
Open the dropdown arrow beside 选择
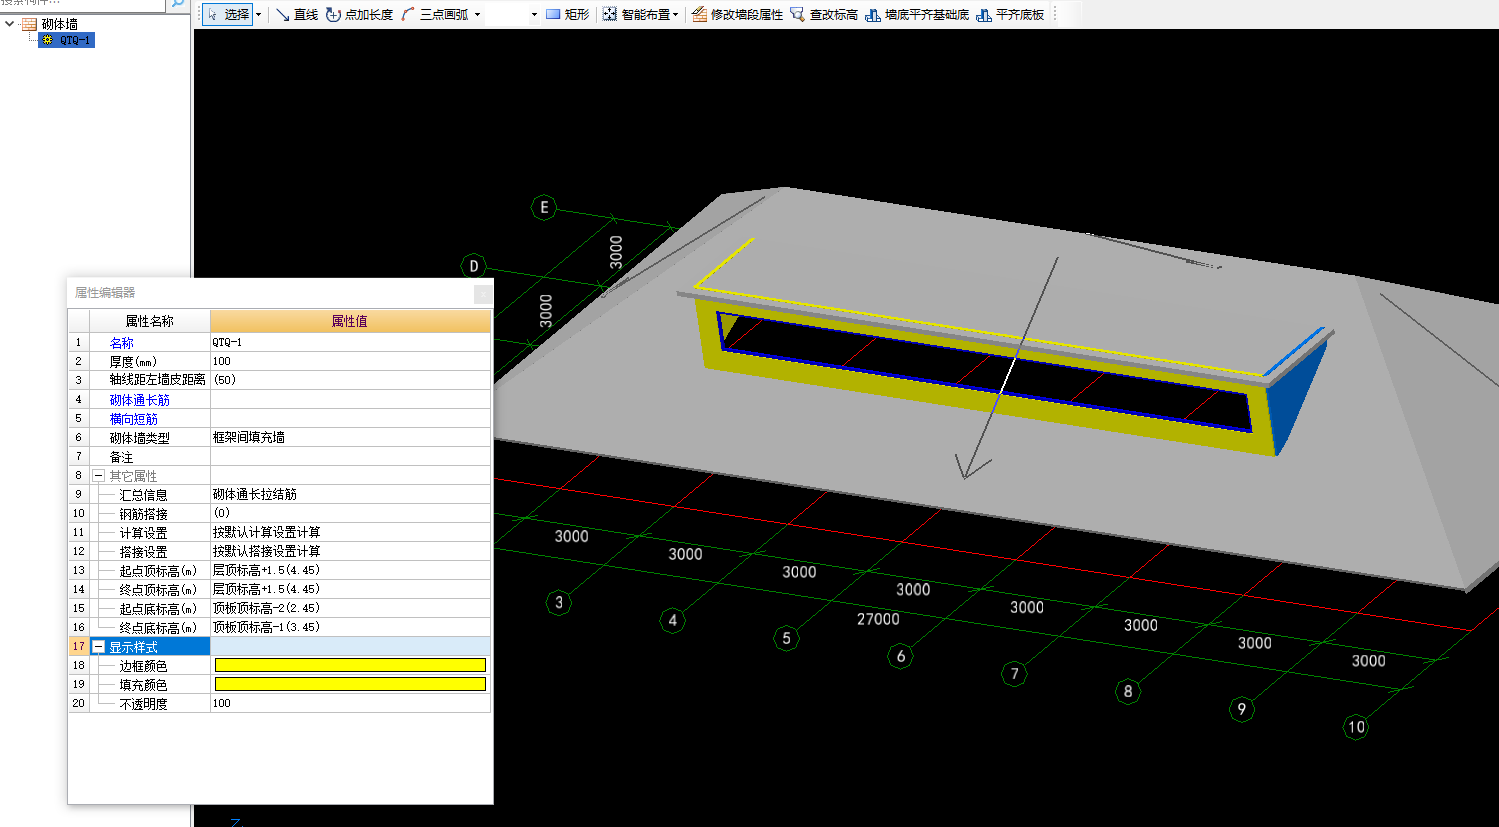click(x=258, y=14)
